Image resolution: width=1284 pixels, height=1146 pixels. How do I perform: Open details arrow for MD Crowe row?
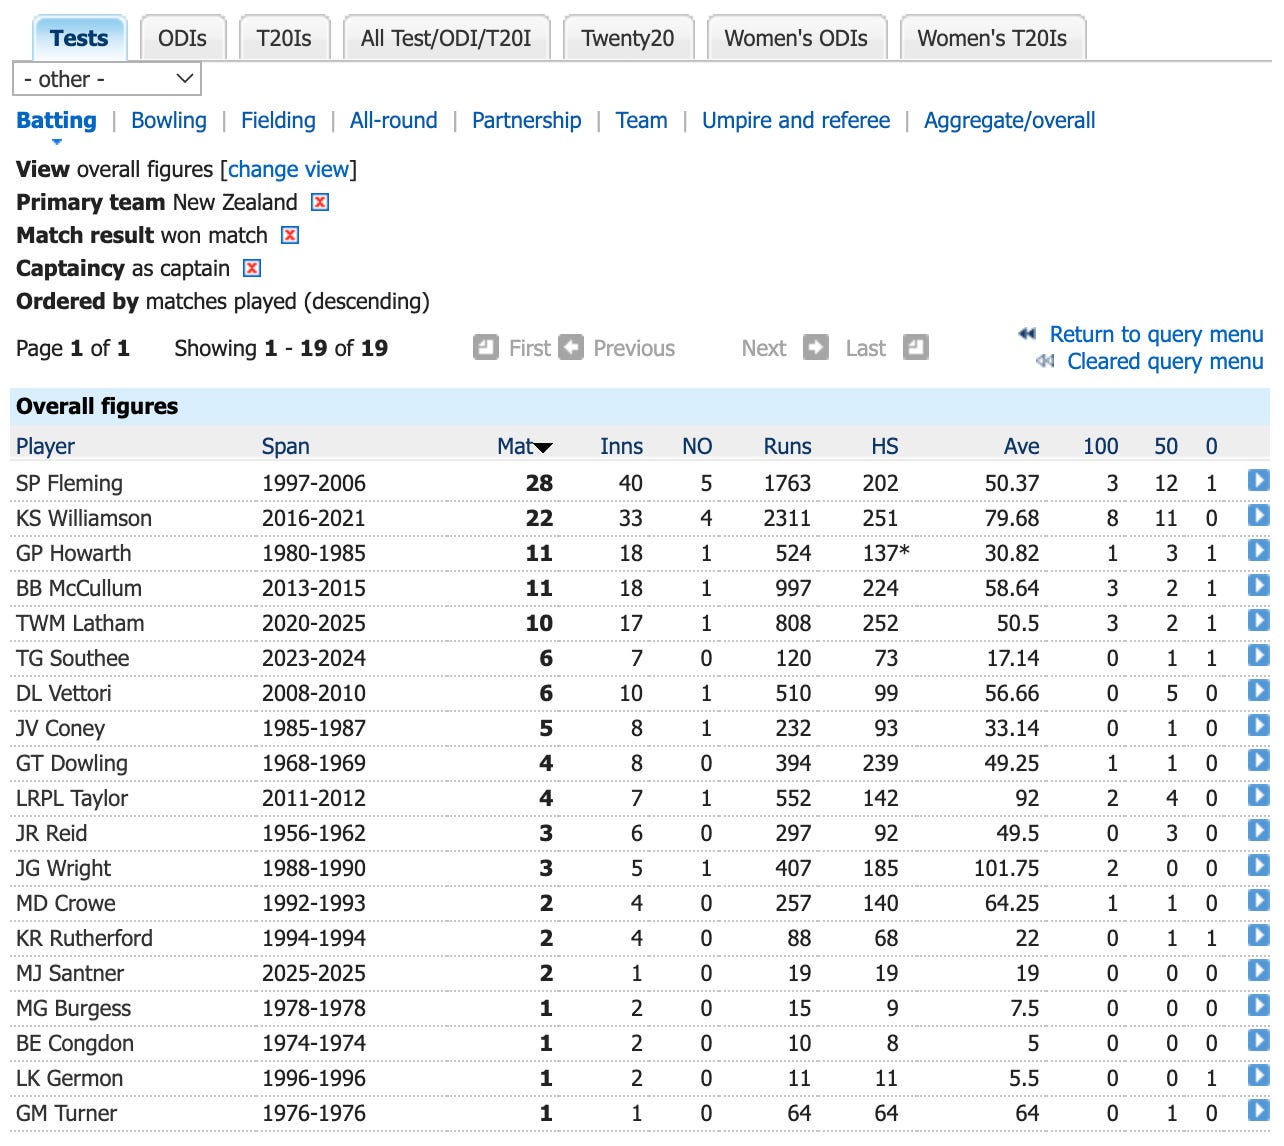1259,901
